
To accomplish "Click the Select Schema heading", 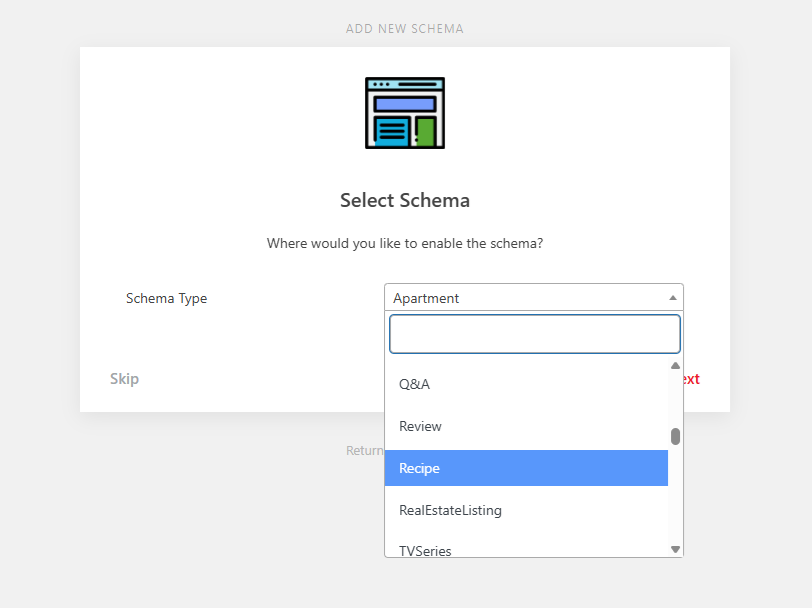I will (x=405, y=200).
